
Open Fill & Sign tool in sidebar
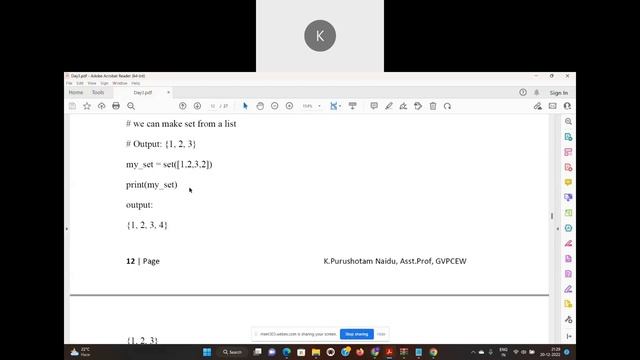tap(568, 289)
